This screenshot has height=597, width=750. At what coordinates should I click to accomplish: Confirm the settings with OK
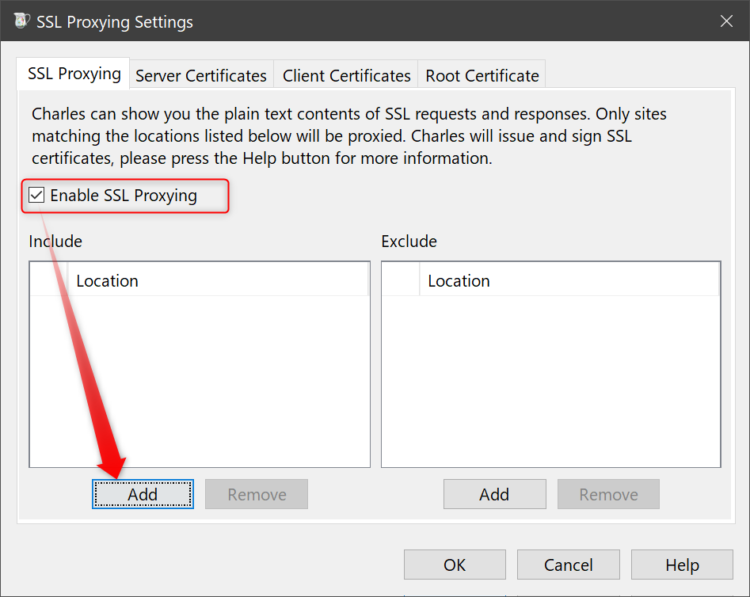454,564
